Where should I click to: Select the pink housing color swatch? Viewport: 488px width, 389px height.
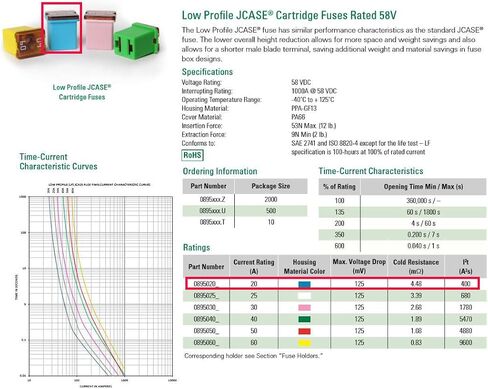(304, 307)
